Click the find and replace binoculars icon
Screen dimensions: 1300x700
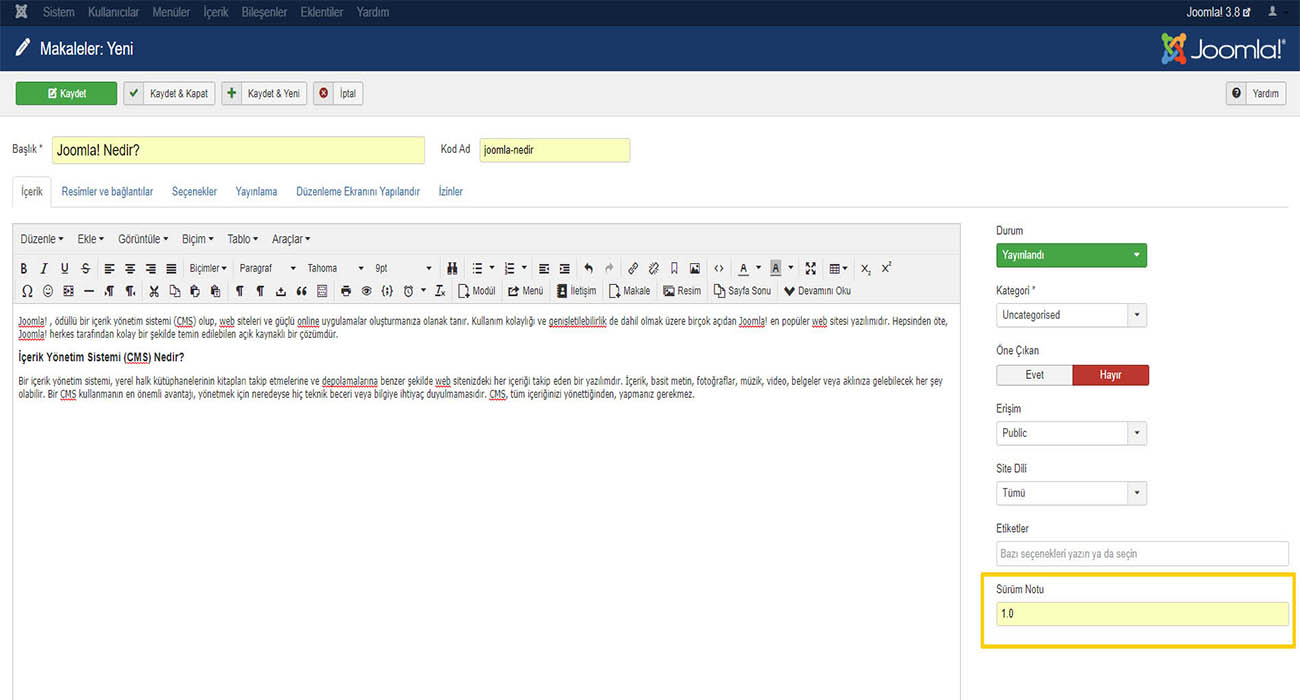[452, 268]
